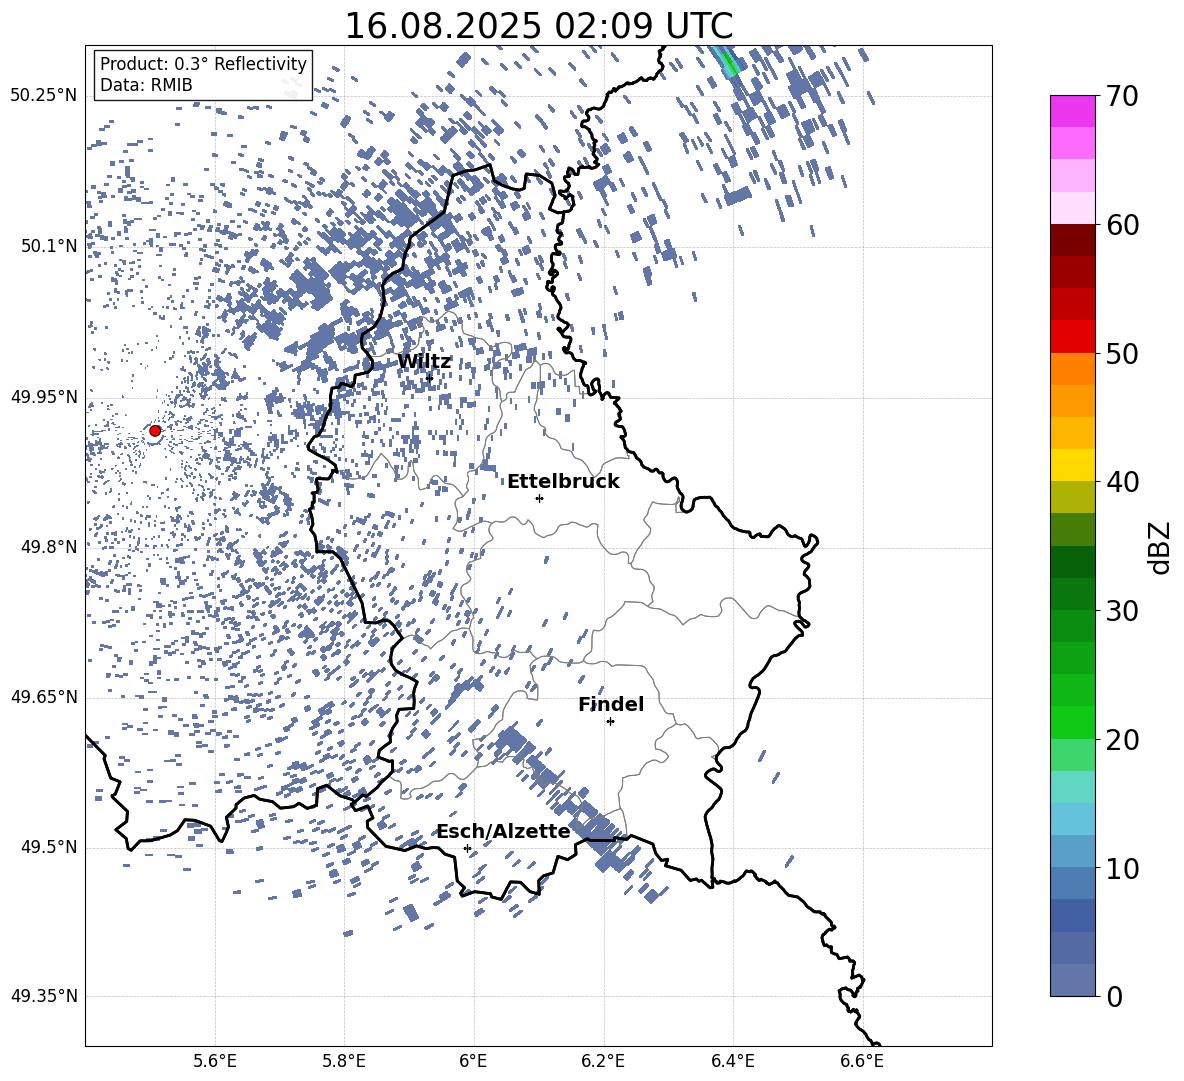Click the cross marker below Wiltz

(429, 378)
